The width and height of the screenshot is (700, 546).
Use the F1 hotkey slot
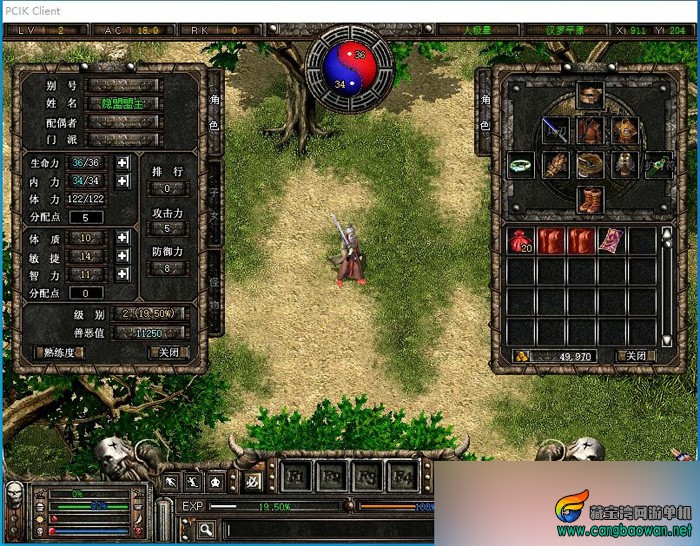(x=295, y=477)
